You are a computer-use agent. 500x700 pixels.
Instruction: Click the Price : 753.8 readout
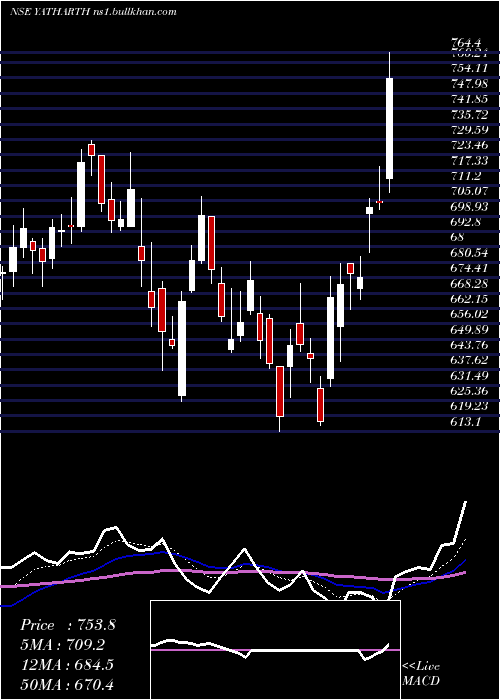(x=68, y=625)
